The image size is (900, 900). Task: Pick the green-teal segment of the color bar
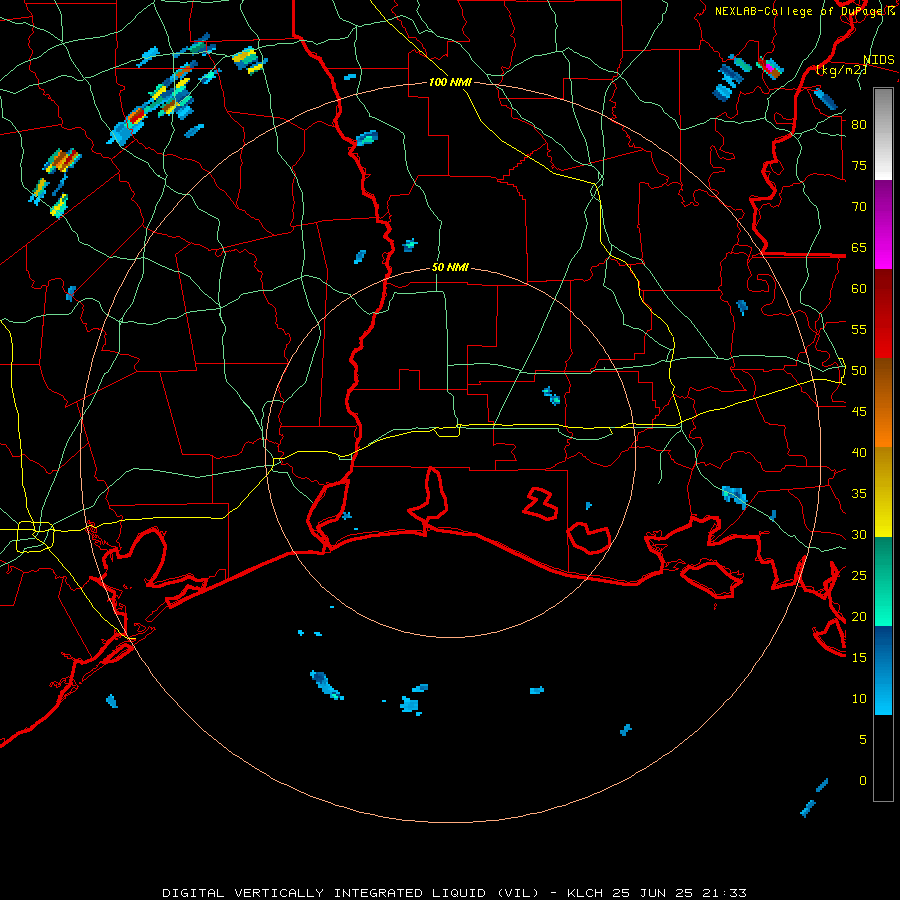(883, 581)
